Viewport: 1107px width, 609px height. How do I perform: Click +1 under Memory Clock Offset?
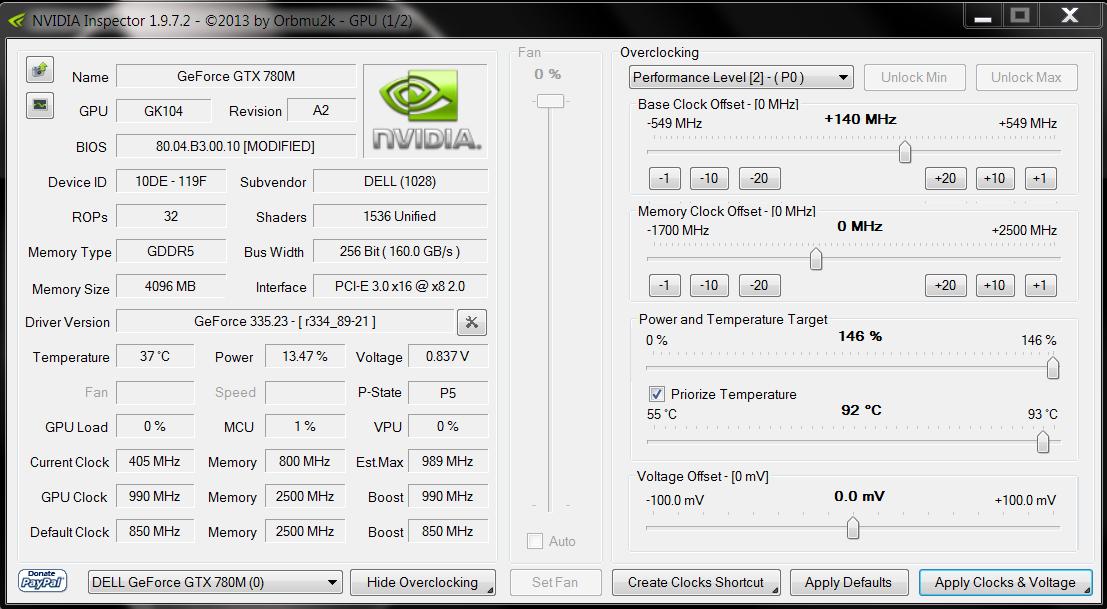coord(1041,285)
